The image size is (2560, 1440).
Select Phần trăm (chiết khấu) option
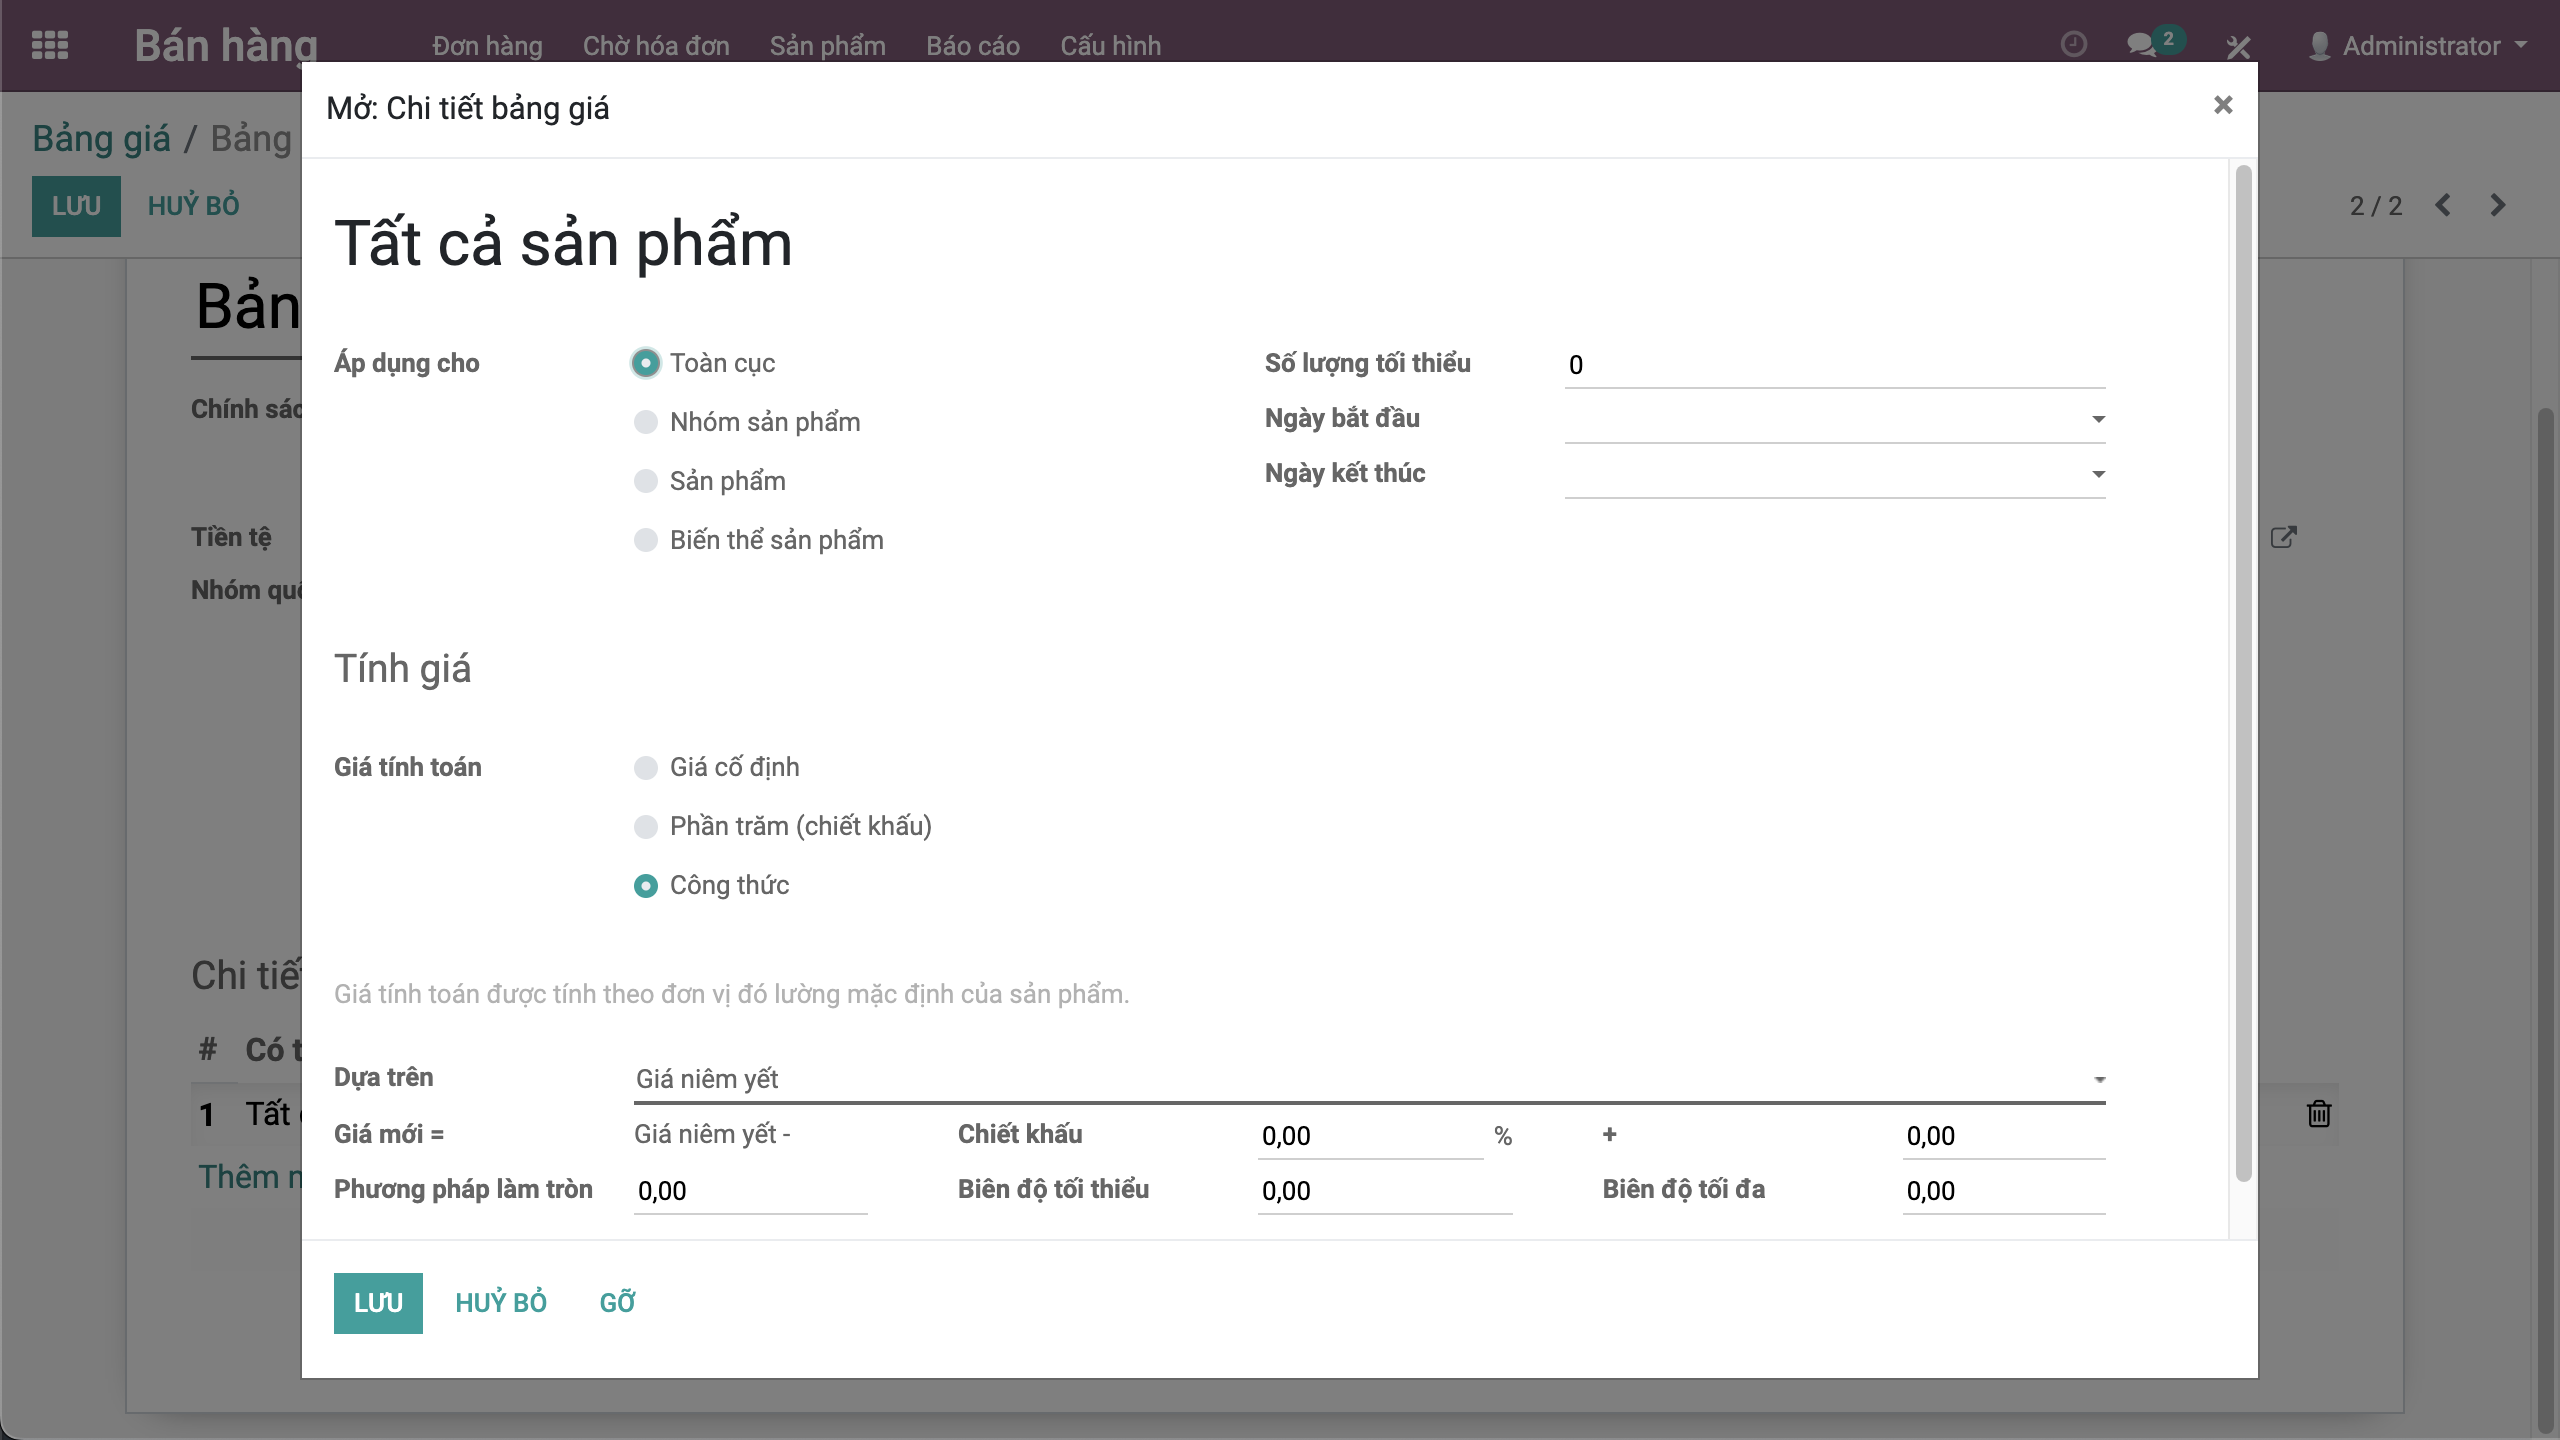[x=646, y=826]
